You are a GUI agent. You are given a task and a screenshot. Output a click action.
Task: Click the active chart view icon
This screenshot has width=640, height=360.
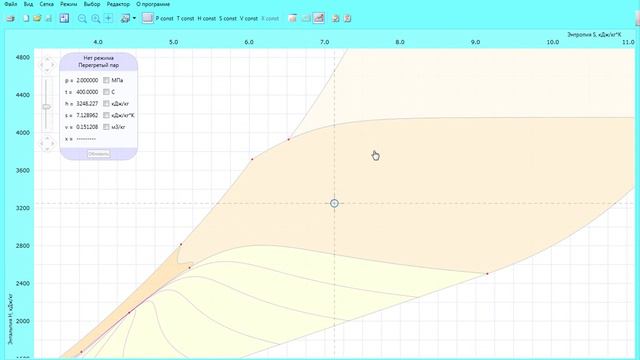click(x=319, y=18)
